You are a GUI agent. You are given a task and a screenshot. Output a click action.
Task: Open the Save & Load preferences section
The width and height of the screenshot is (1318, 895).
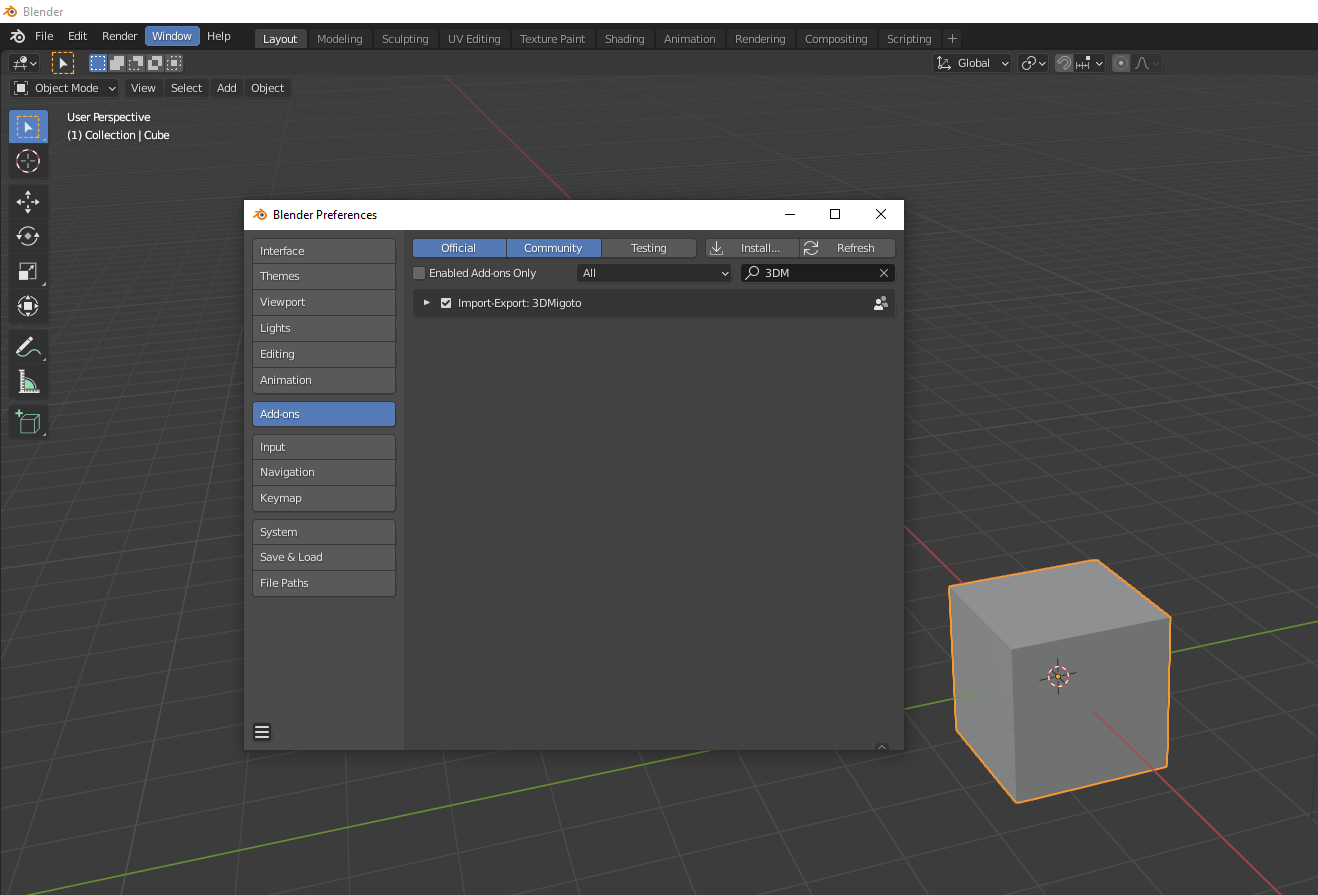point(324,557)
